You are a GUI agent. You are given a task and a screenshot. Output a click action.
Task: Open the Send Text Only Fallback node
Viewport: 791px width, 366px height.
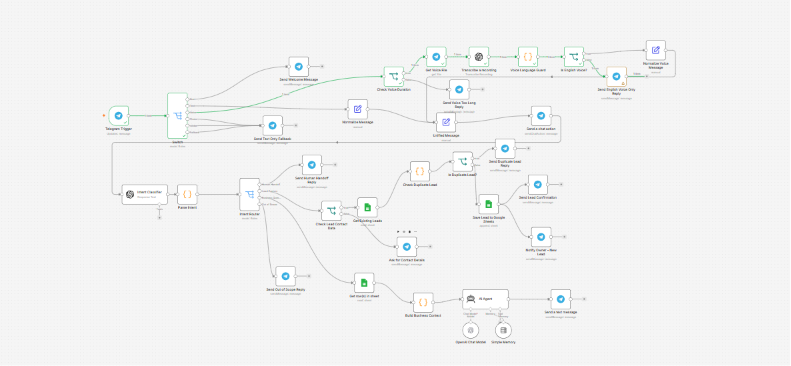272,126
